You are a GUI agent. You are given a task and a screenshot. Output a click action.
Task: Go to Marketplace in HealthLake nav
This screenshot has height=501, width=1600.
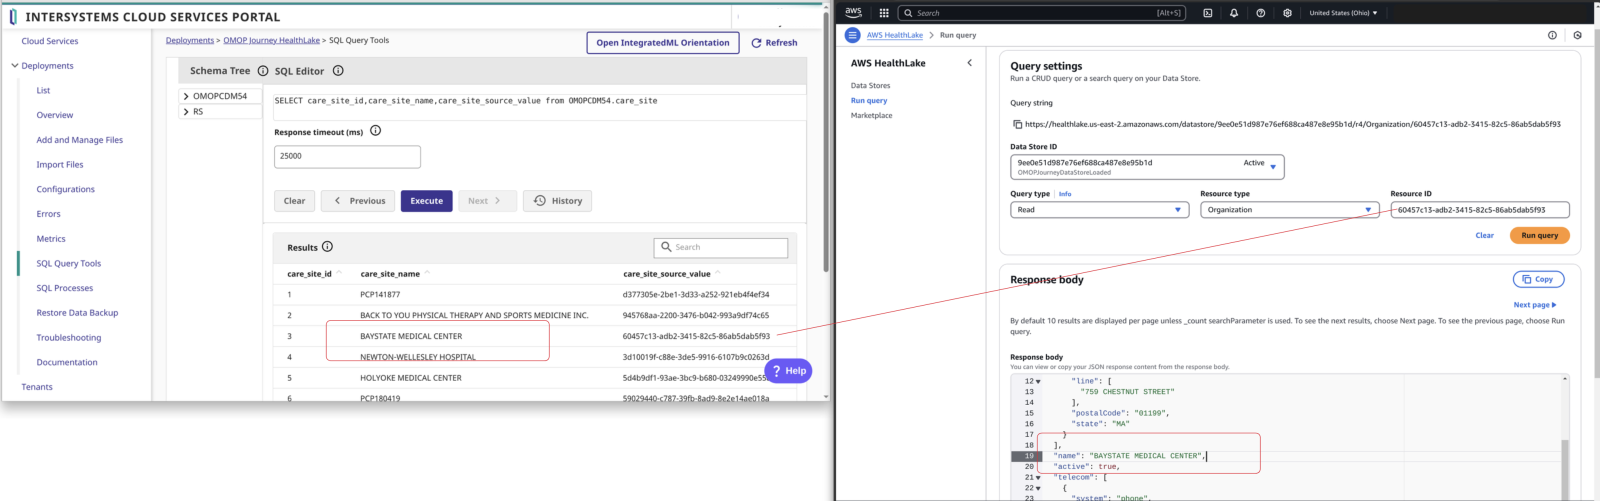pos(871,116)
